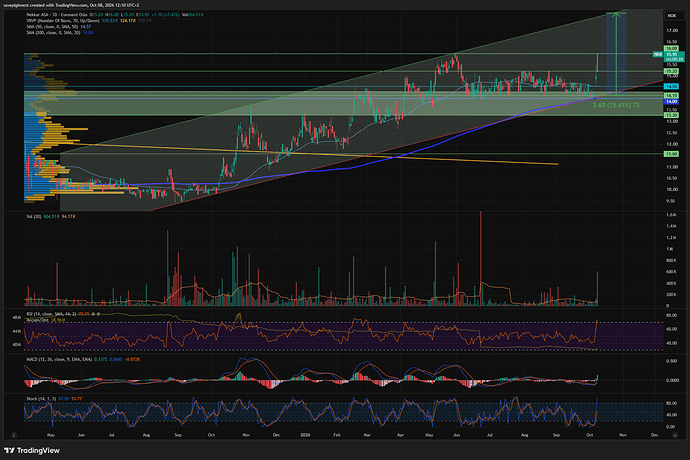The height and width of the screenshot is (460, 690).
Task: Select the Nekkar ASA symbol legend title
Action: click(57, 15)
